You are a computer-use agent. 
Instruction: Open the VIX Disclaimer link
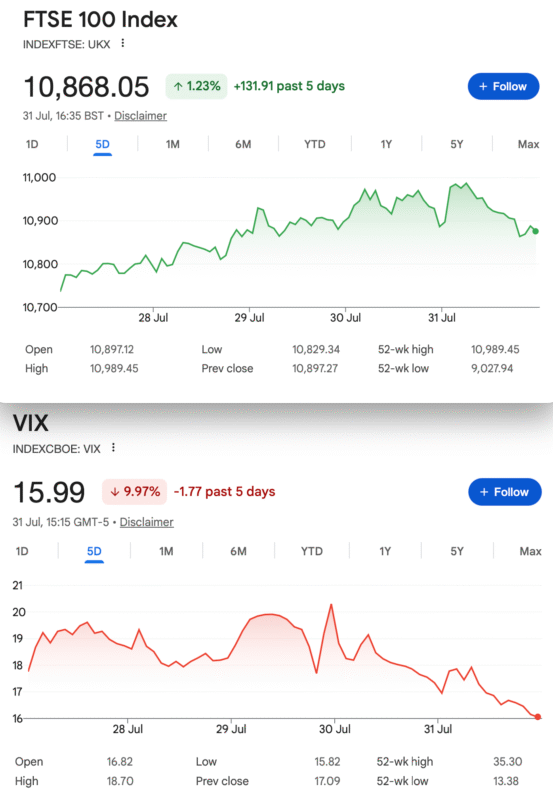pos(146,522)
